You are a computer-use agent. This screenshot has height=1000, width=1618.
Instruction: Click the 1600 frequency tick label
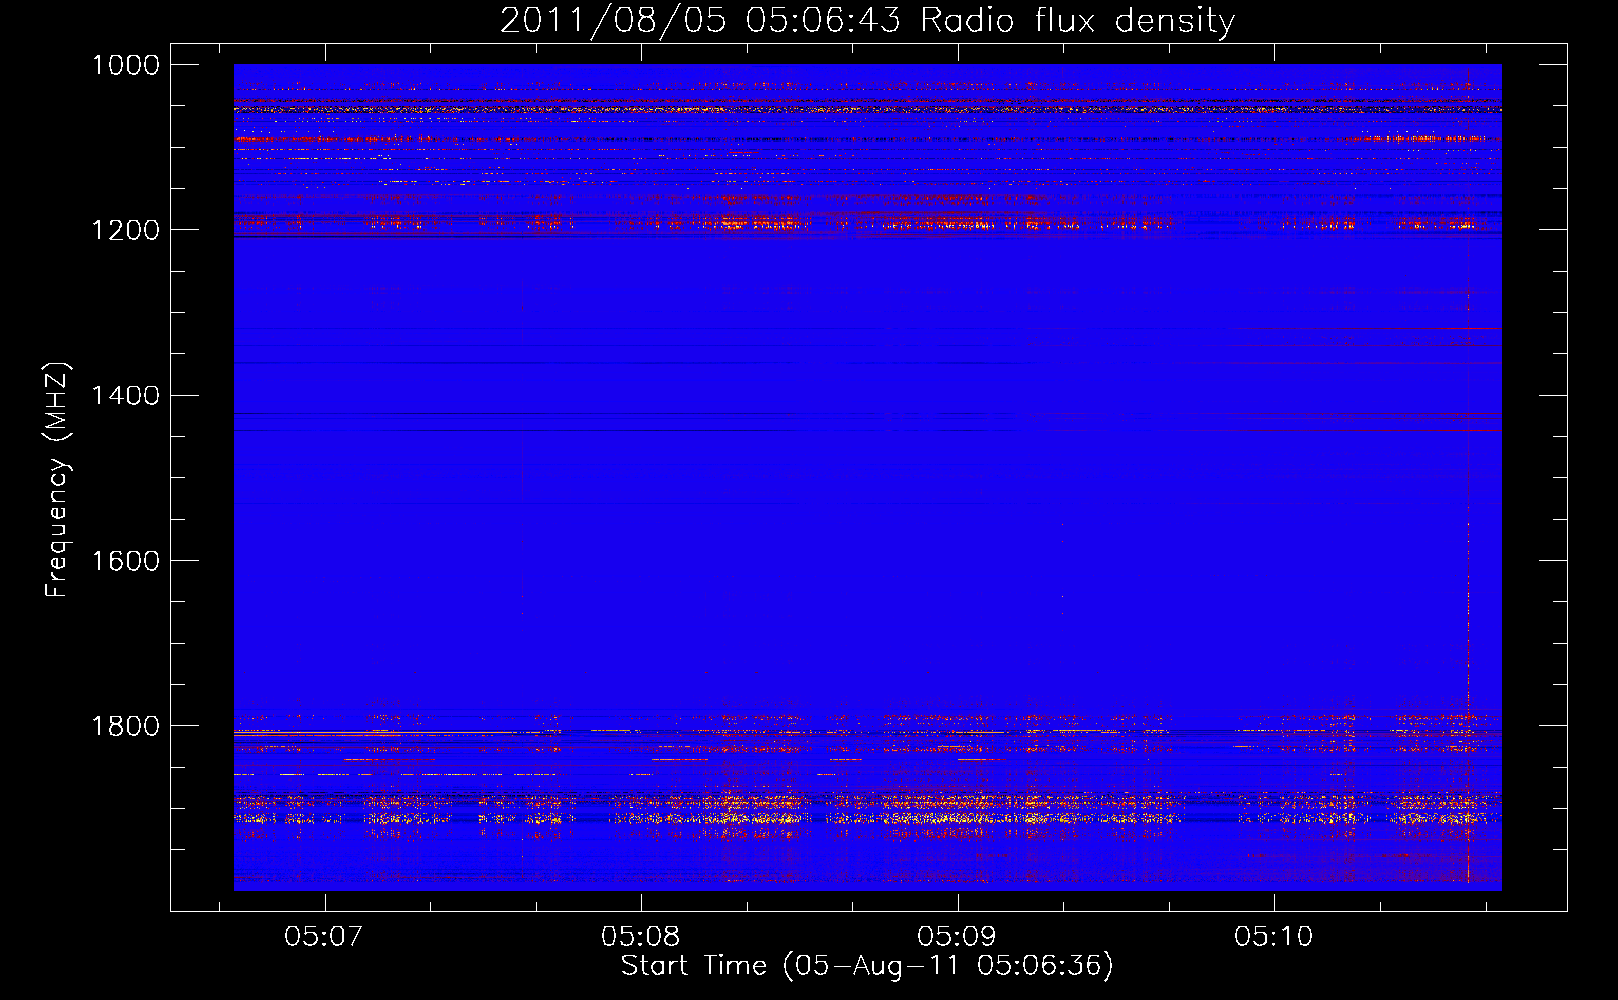click(125, 561)
